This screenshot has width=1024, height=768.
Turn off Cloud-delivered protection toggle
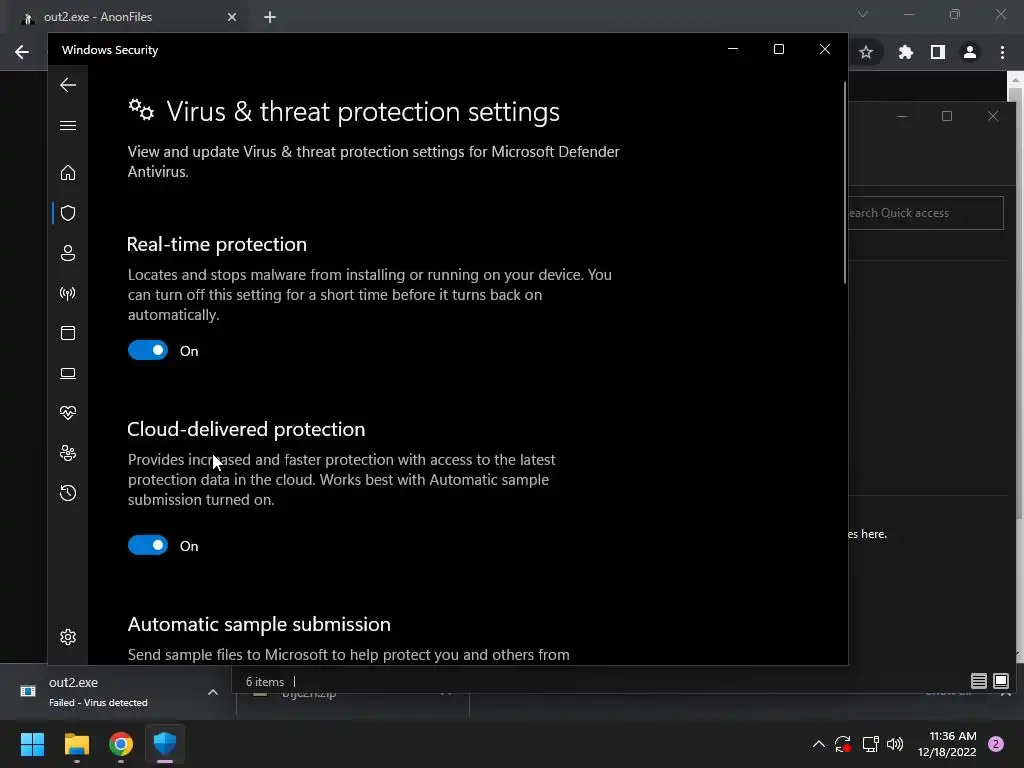click(x=148, y=545)
